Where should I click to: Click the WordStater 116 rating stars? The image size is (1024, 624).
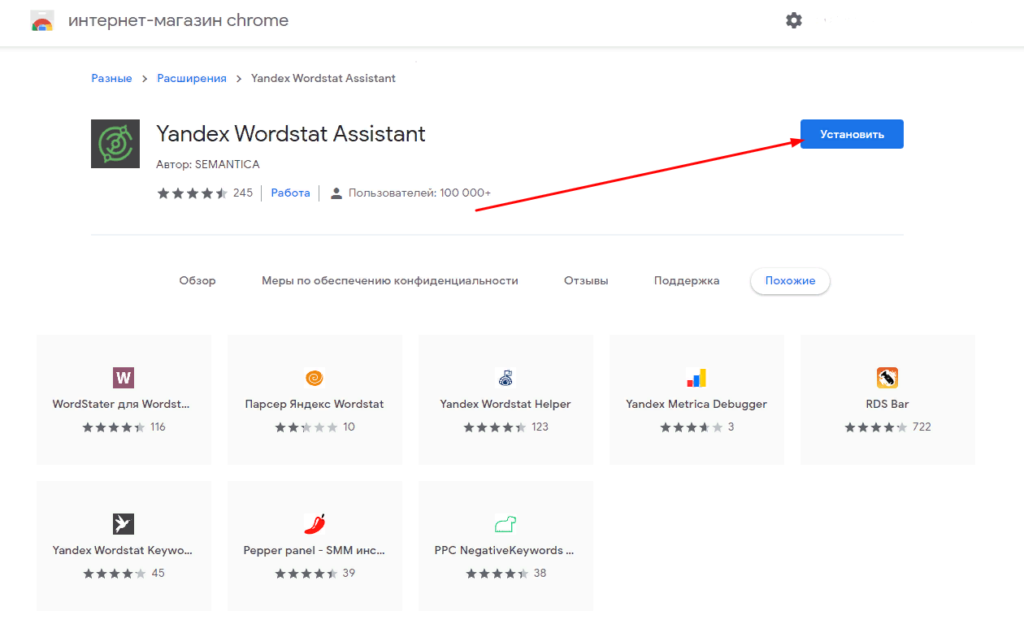(x=113, y=428)
